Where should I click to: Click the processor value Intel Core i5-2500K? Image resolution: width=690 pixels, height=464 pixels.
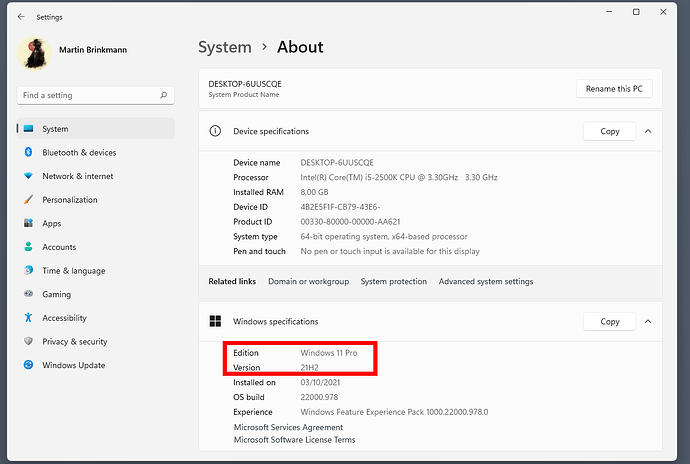tap(399, 177)
